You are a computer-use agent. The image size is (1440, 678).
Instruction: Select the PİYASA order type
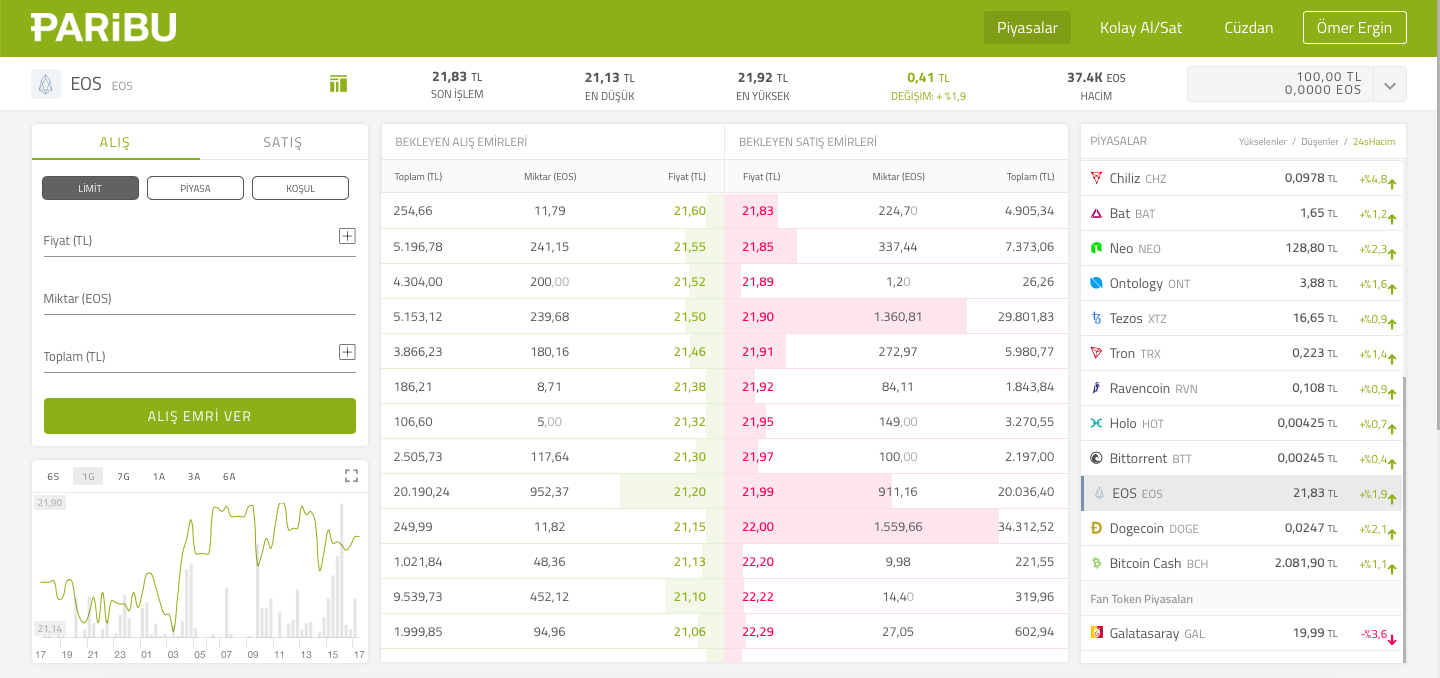[x=195, y=188]
